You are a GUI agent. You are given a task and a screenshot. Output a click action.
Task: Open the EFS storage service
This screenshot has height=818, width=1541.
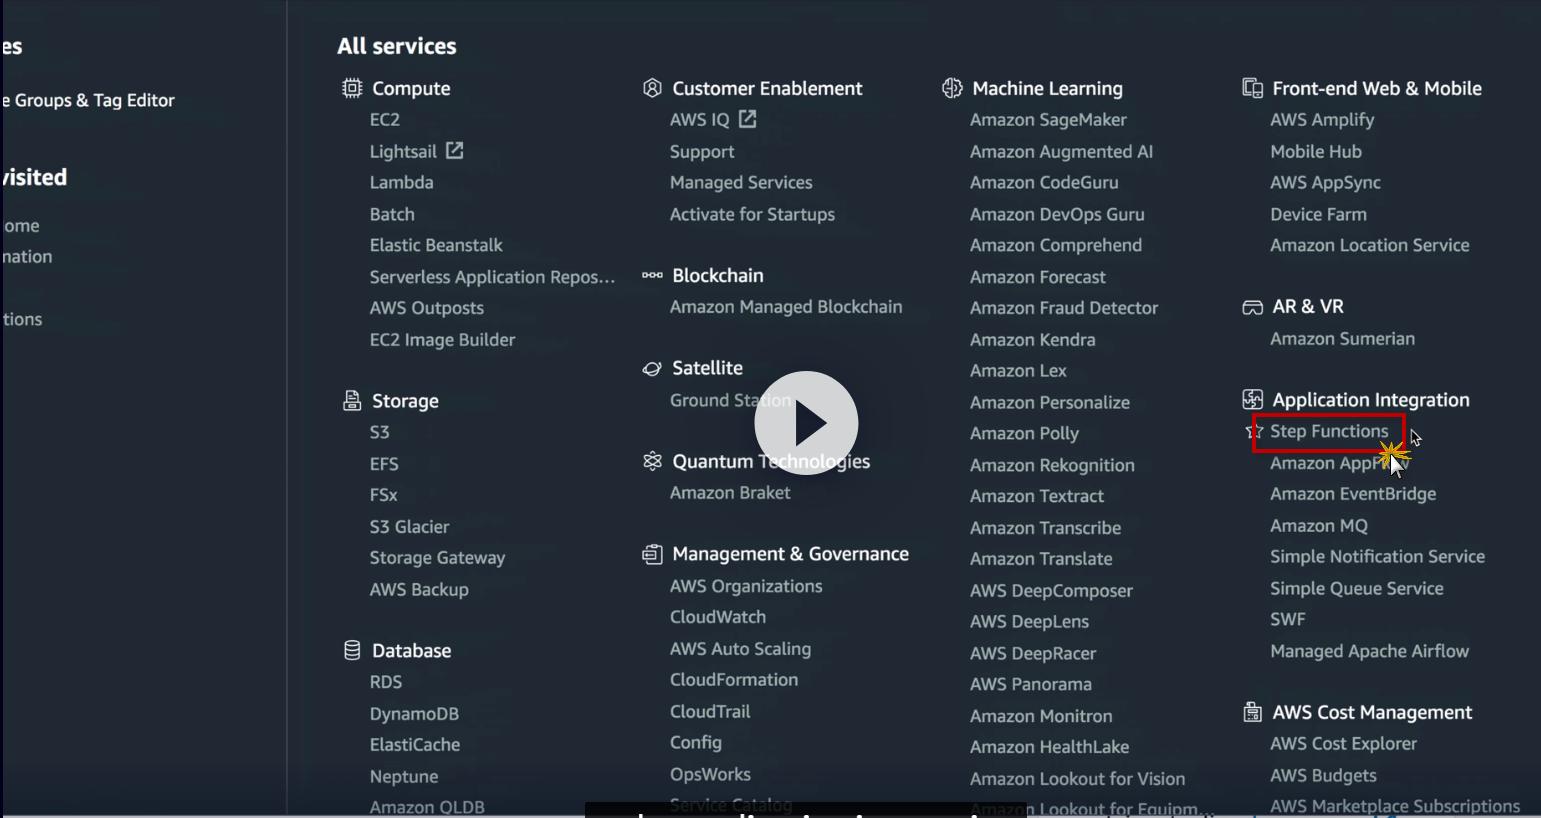coord(384,464)
